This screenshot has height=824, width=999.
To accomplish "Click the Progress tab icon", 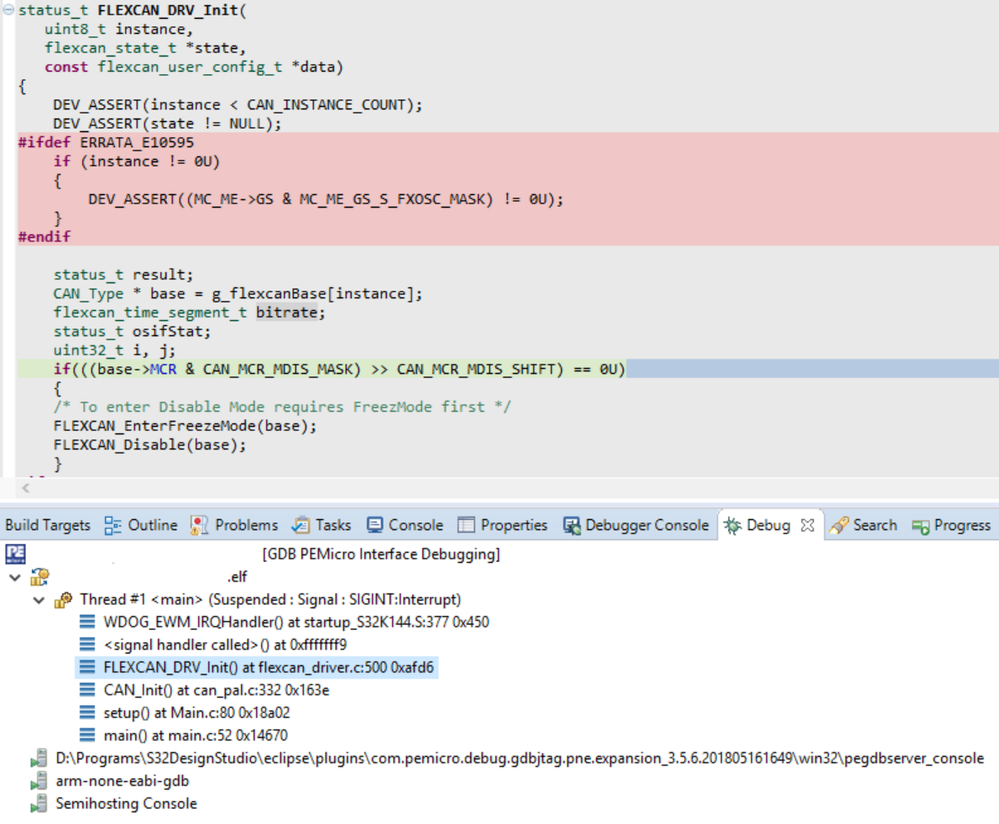I will coord(921,526).
